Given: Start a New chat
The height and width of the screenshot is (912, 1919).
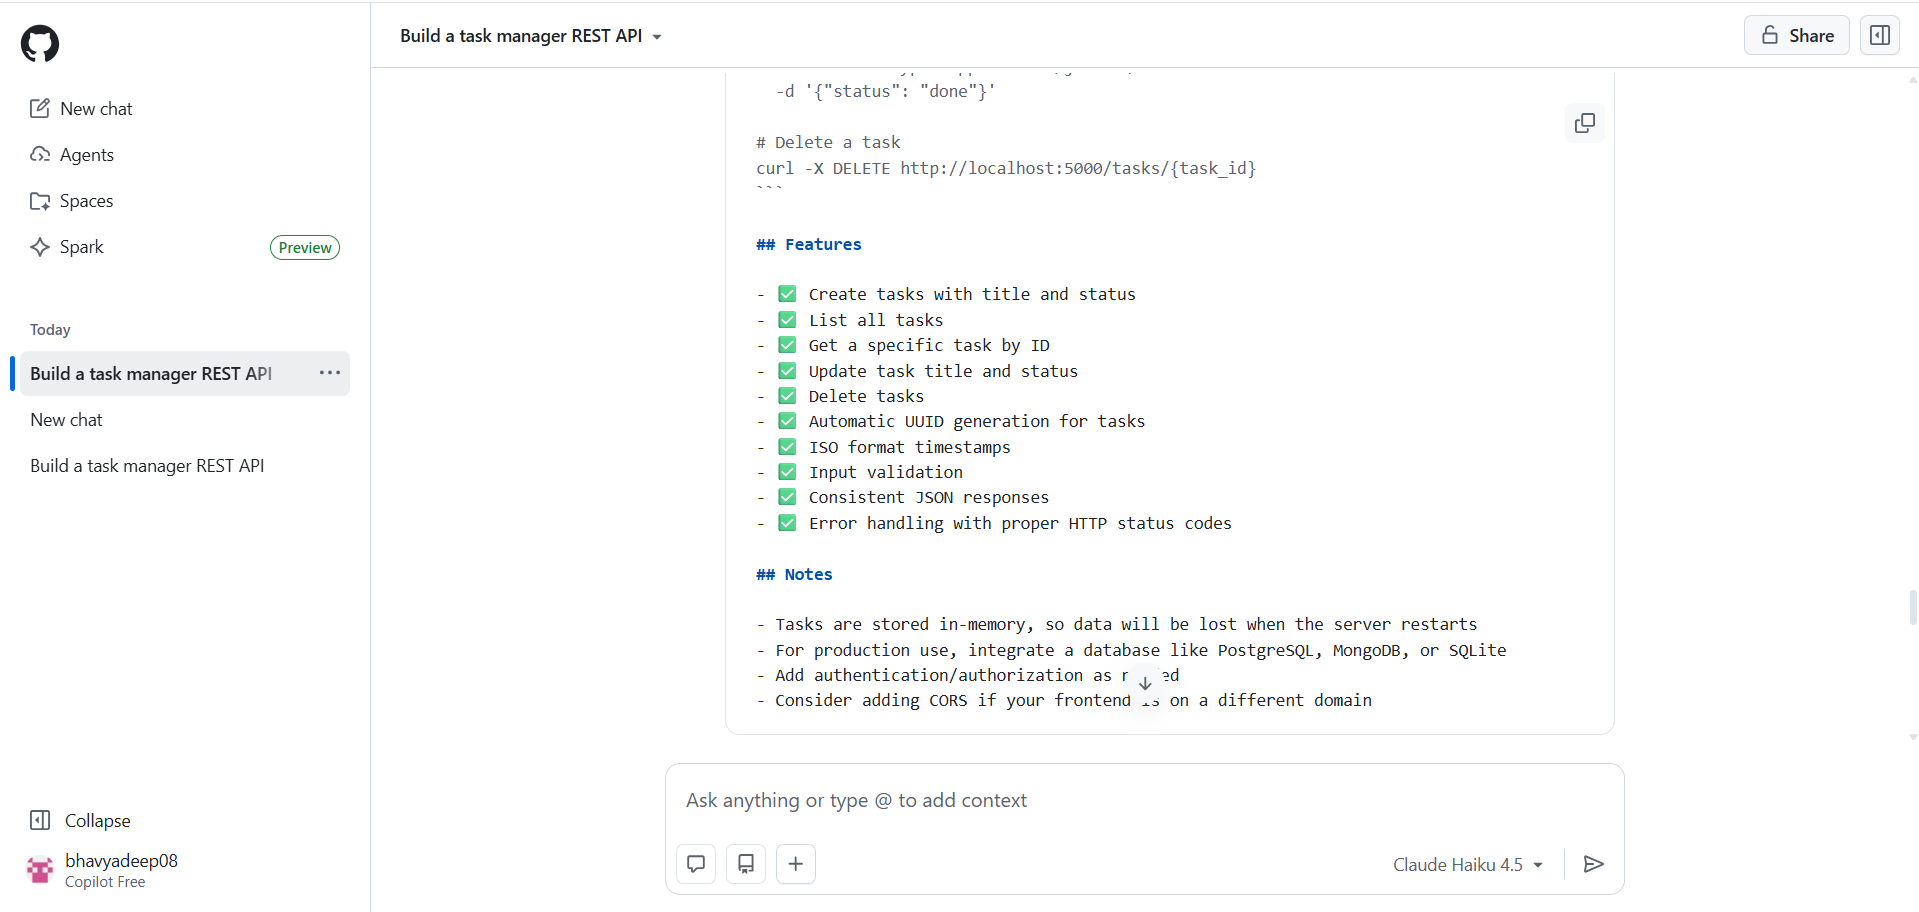Looking at the screenshot, I should point(96,108).
